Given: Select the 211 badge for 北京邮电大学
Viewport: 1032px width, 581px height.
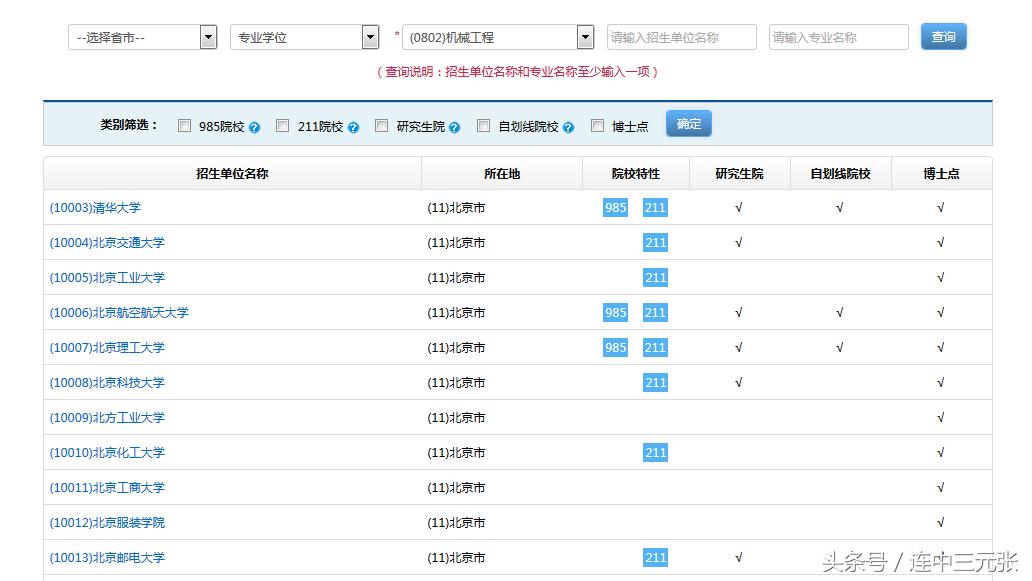Looking at the screenshot, I should tap(655, 557).
